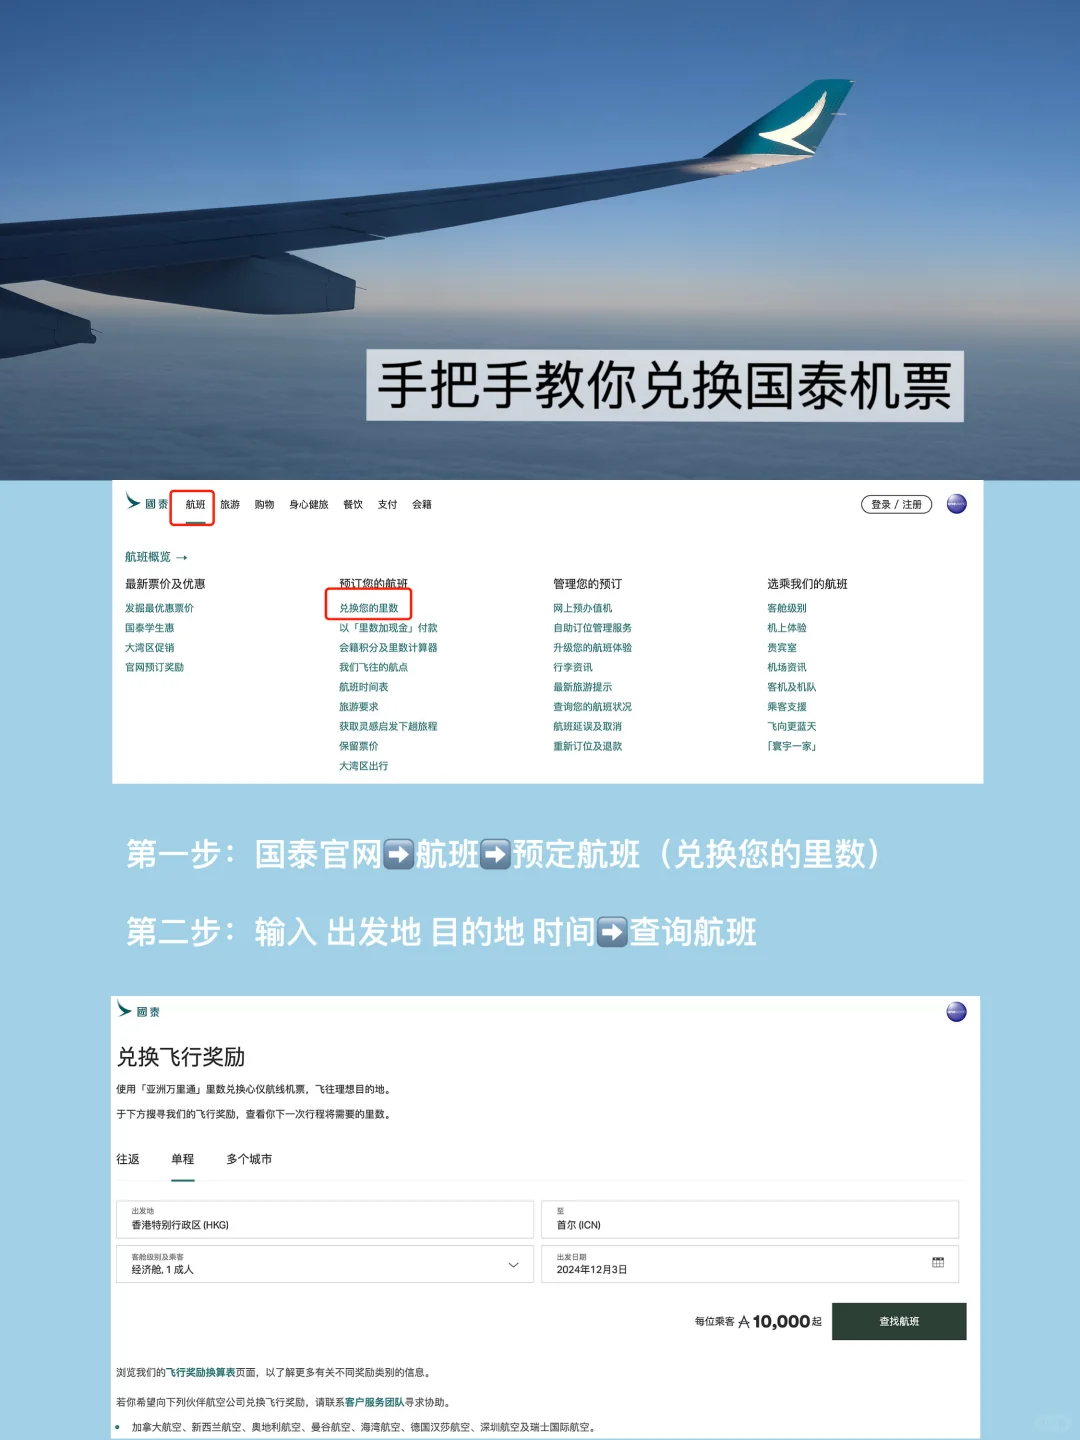Click the Cathay logo on redemption page

pyautogui.click(x=139, y=1010)
